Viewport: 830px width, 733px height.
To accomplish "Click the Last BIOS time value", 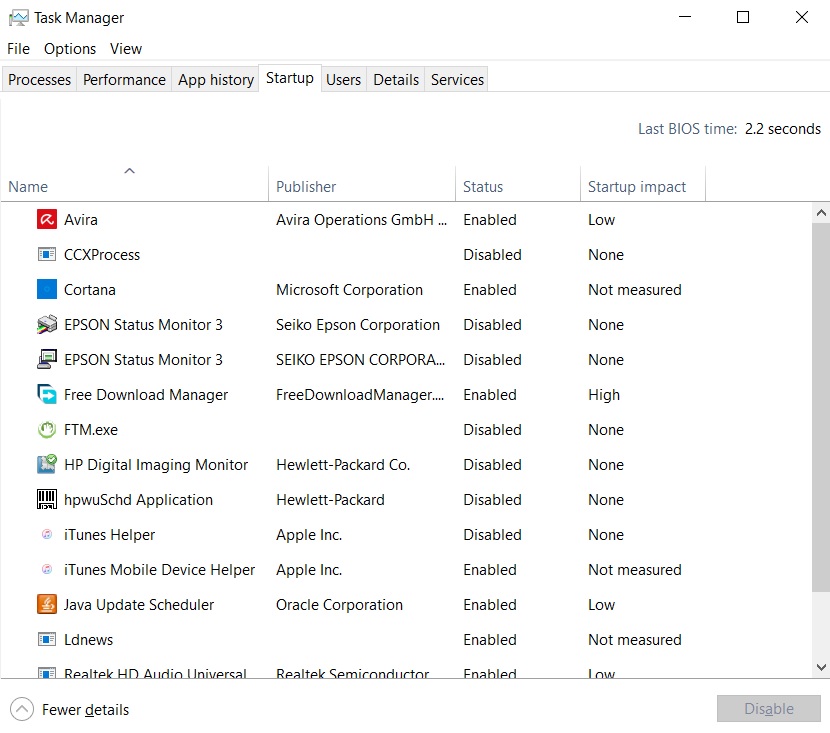I will pos(783,129).
